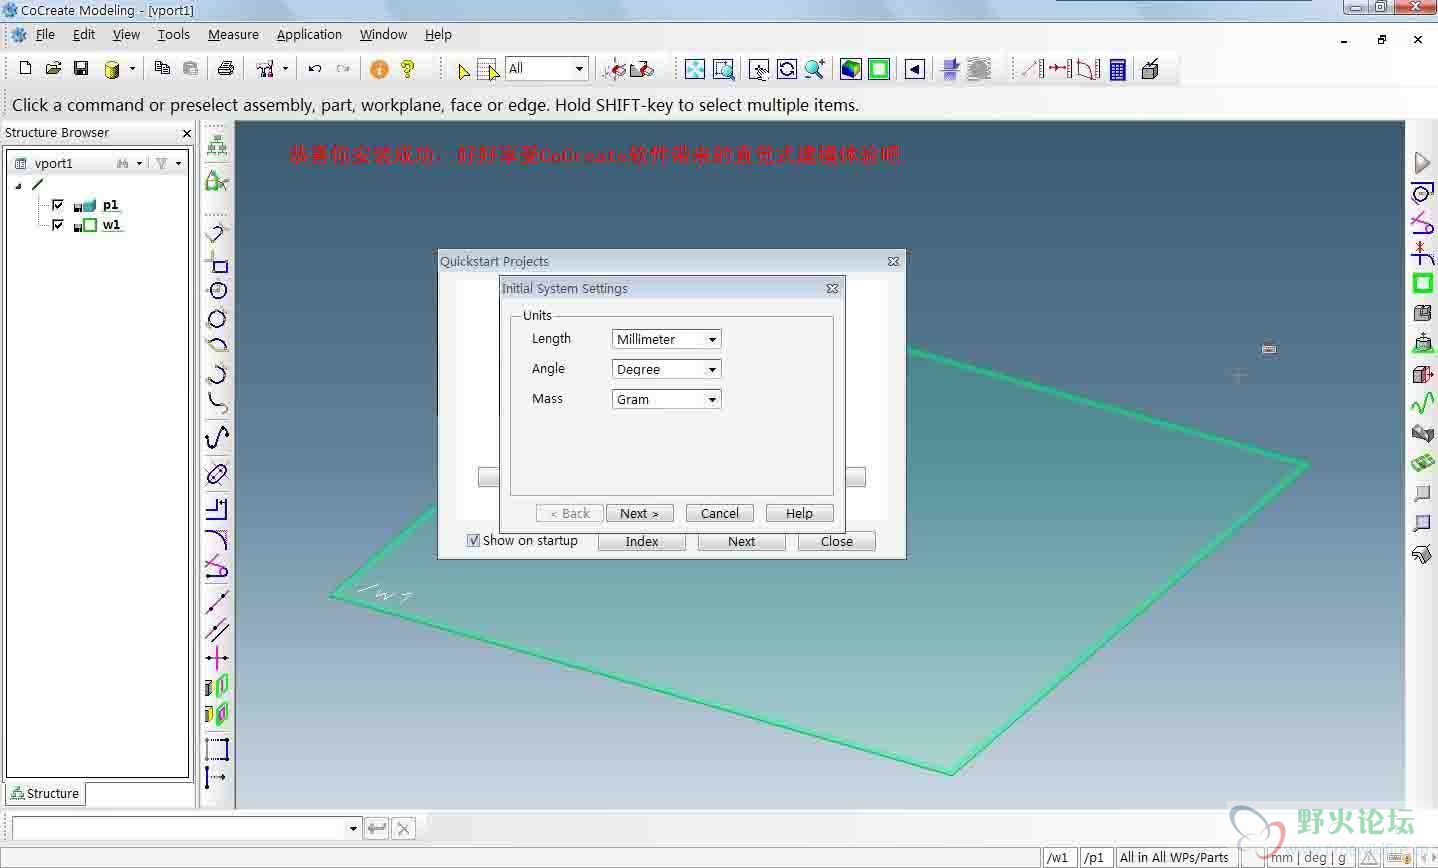Click the previous view arrow icon
1438x868 pixels.
click(x=915, y=69)
